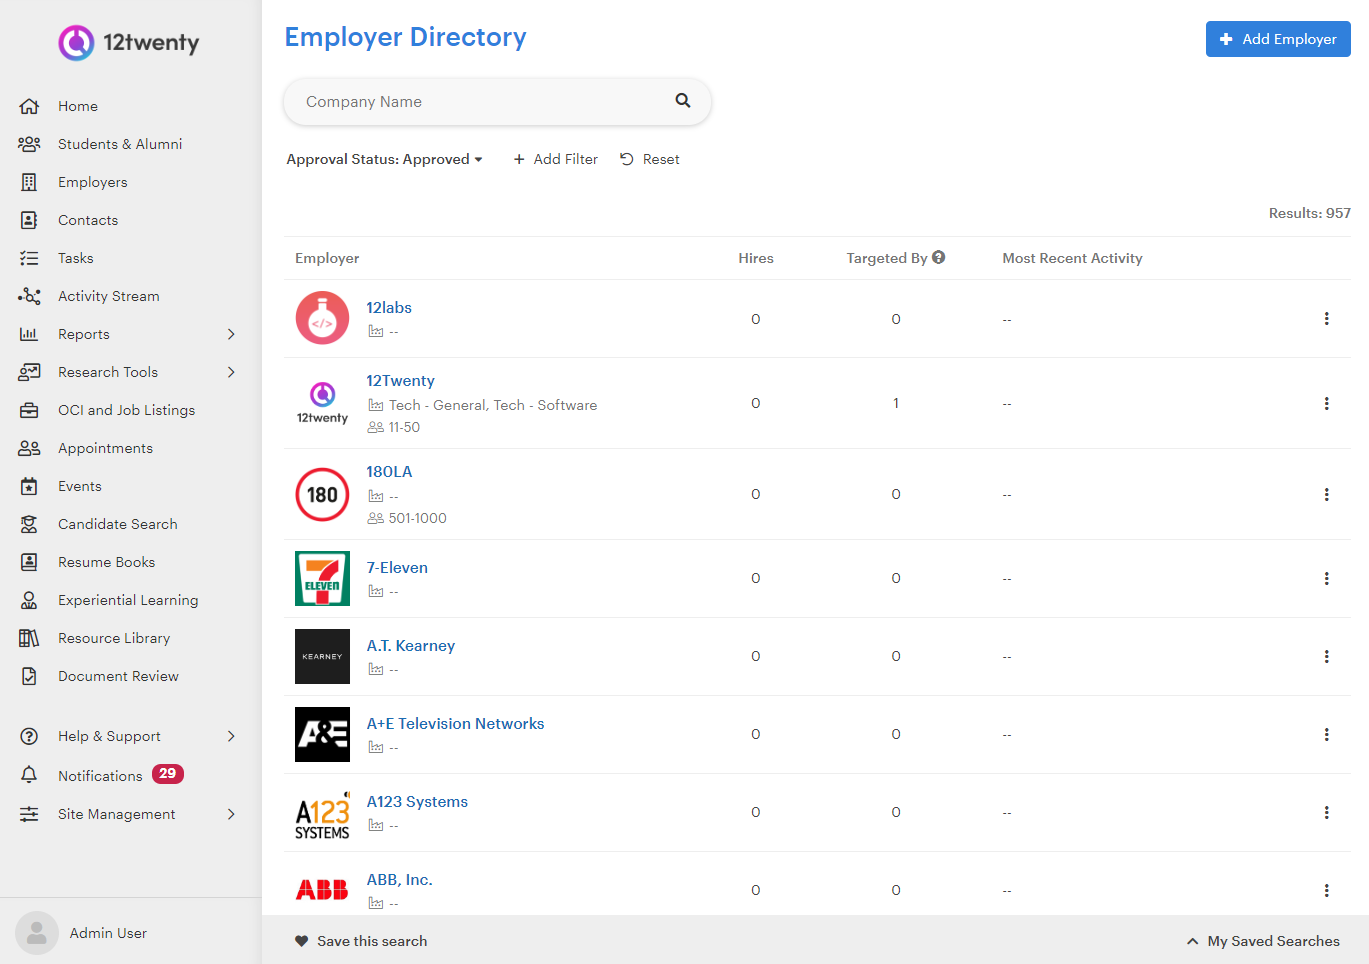Click the Targeted By help icon
The height and width of the screenshot is (964, 1369).
(938, 257)
